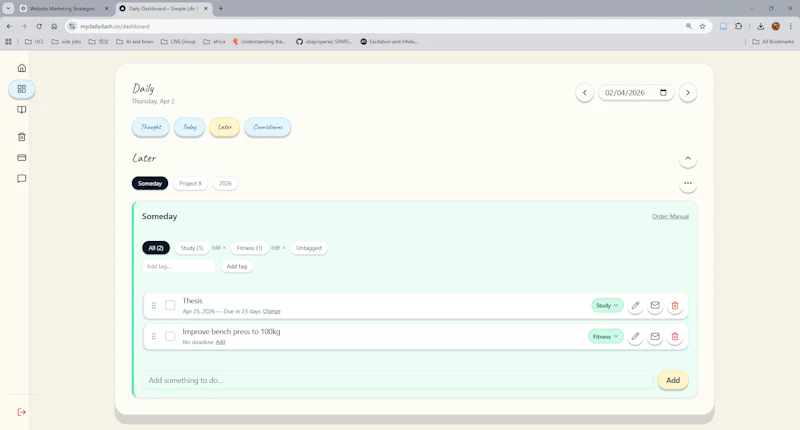Open the Study tag dropdown on Thesis
Image resolution: width=800 pixels, height=430 pixels.
click(607, 306)
